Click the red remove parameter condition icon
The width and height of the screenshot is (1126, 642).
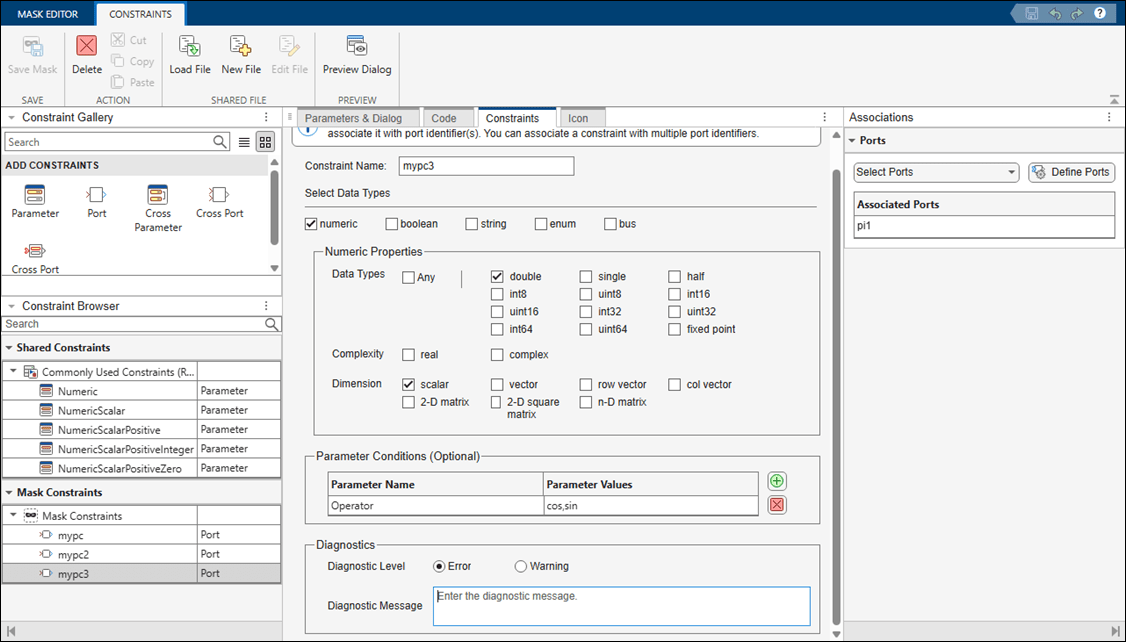777,505
